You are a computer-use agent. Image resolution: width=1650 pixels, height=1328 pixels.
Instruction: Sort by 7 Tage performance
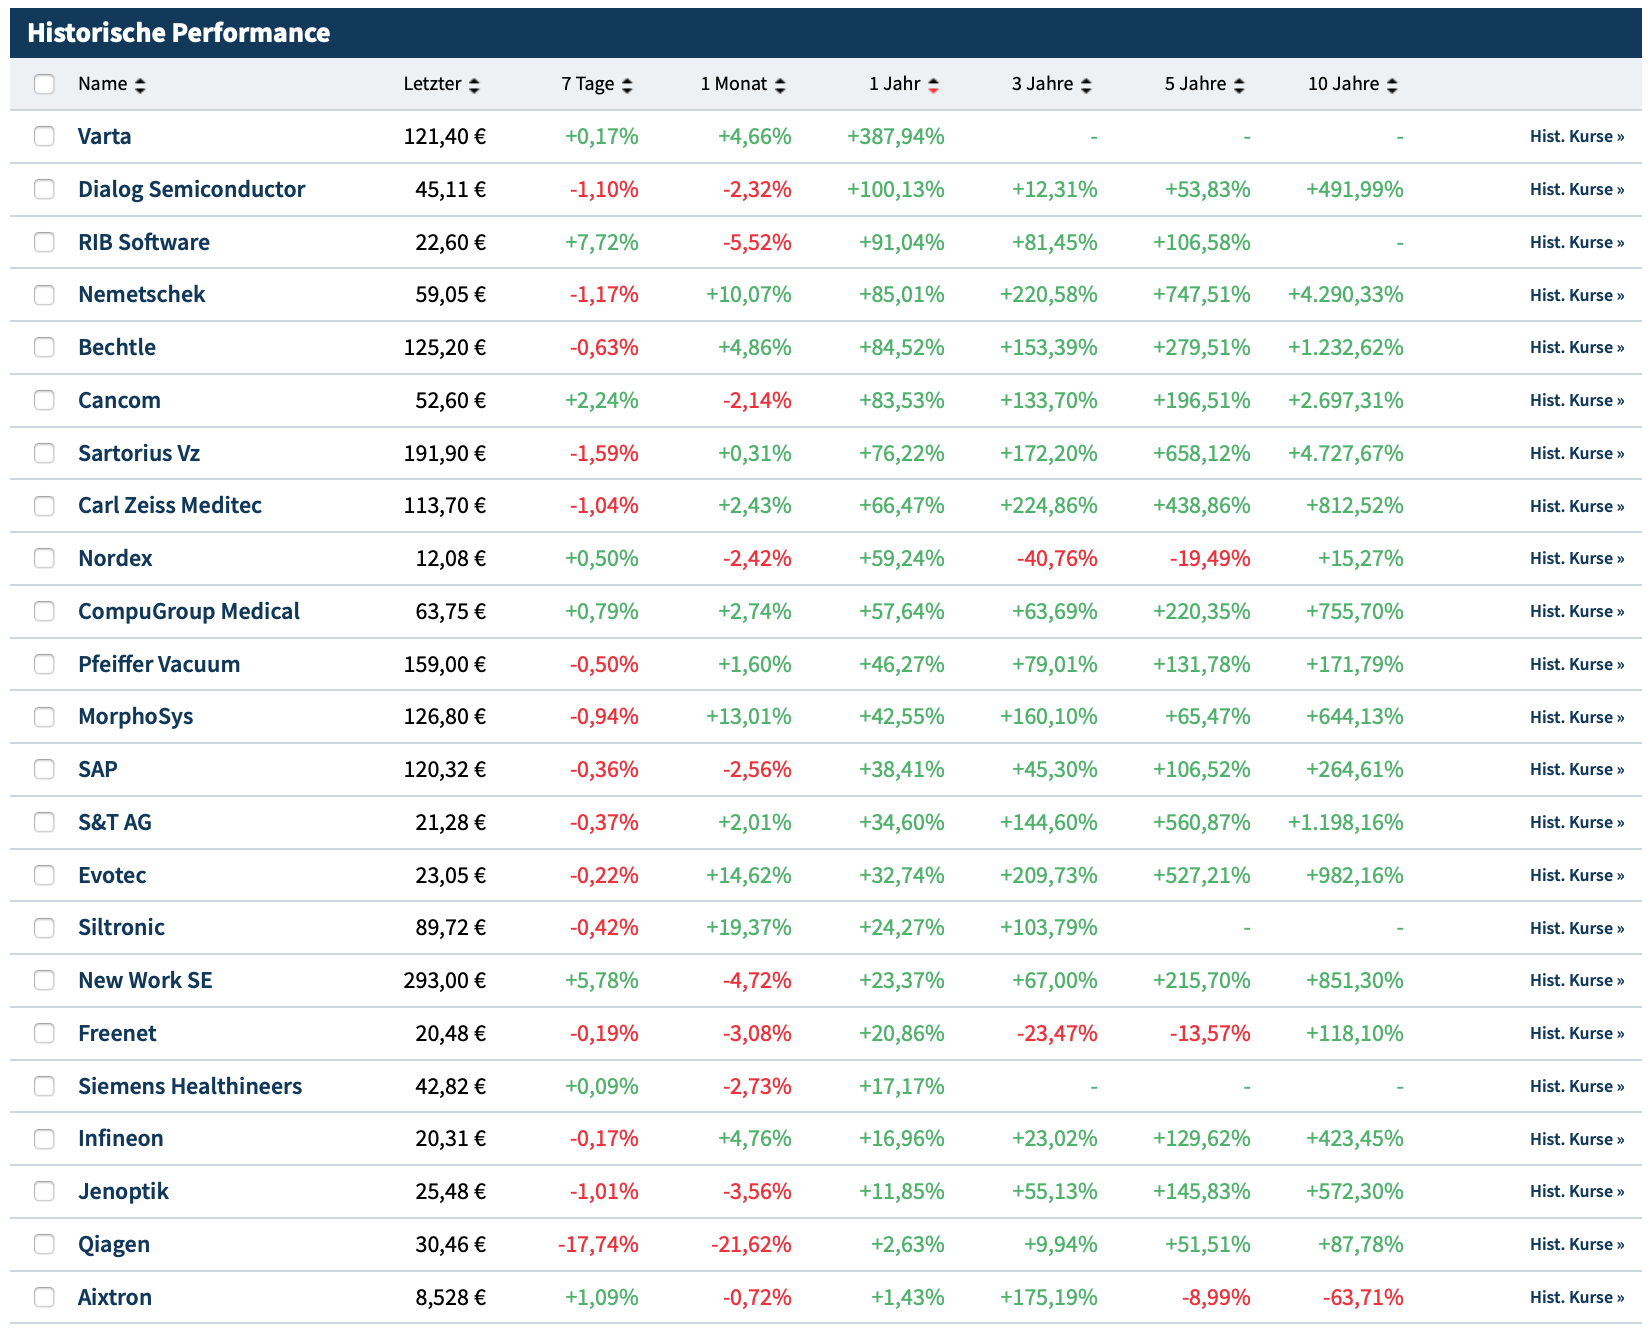pos(627,86)
